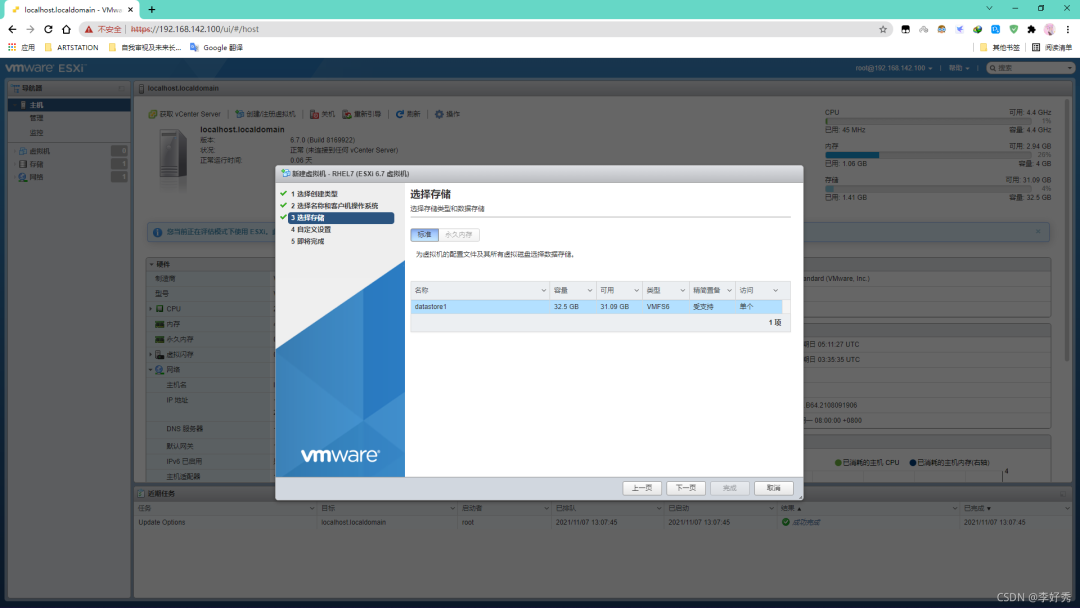
Task: Open the 帮助 (Help) menu
Action: tap(959, 68)
